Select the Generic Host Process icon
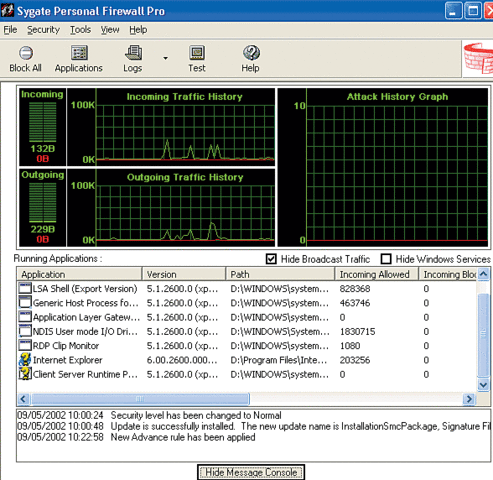 coord(25,303)
